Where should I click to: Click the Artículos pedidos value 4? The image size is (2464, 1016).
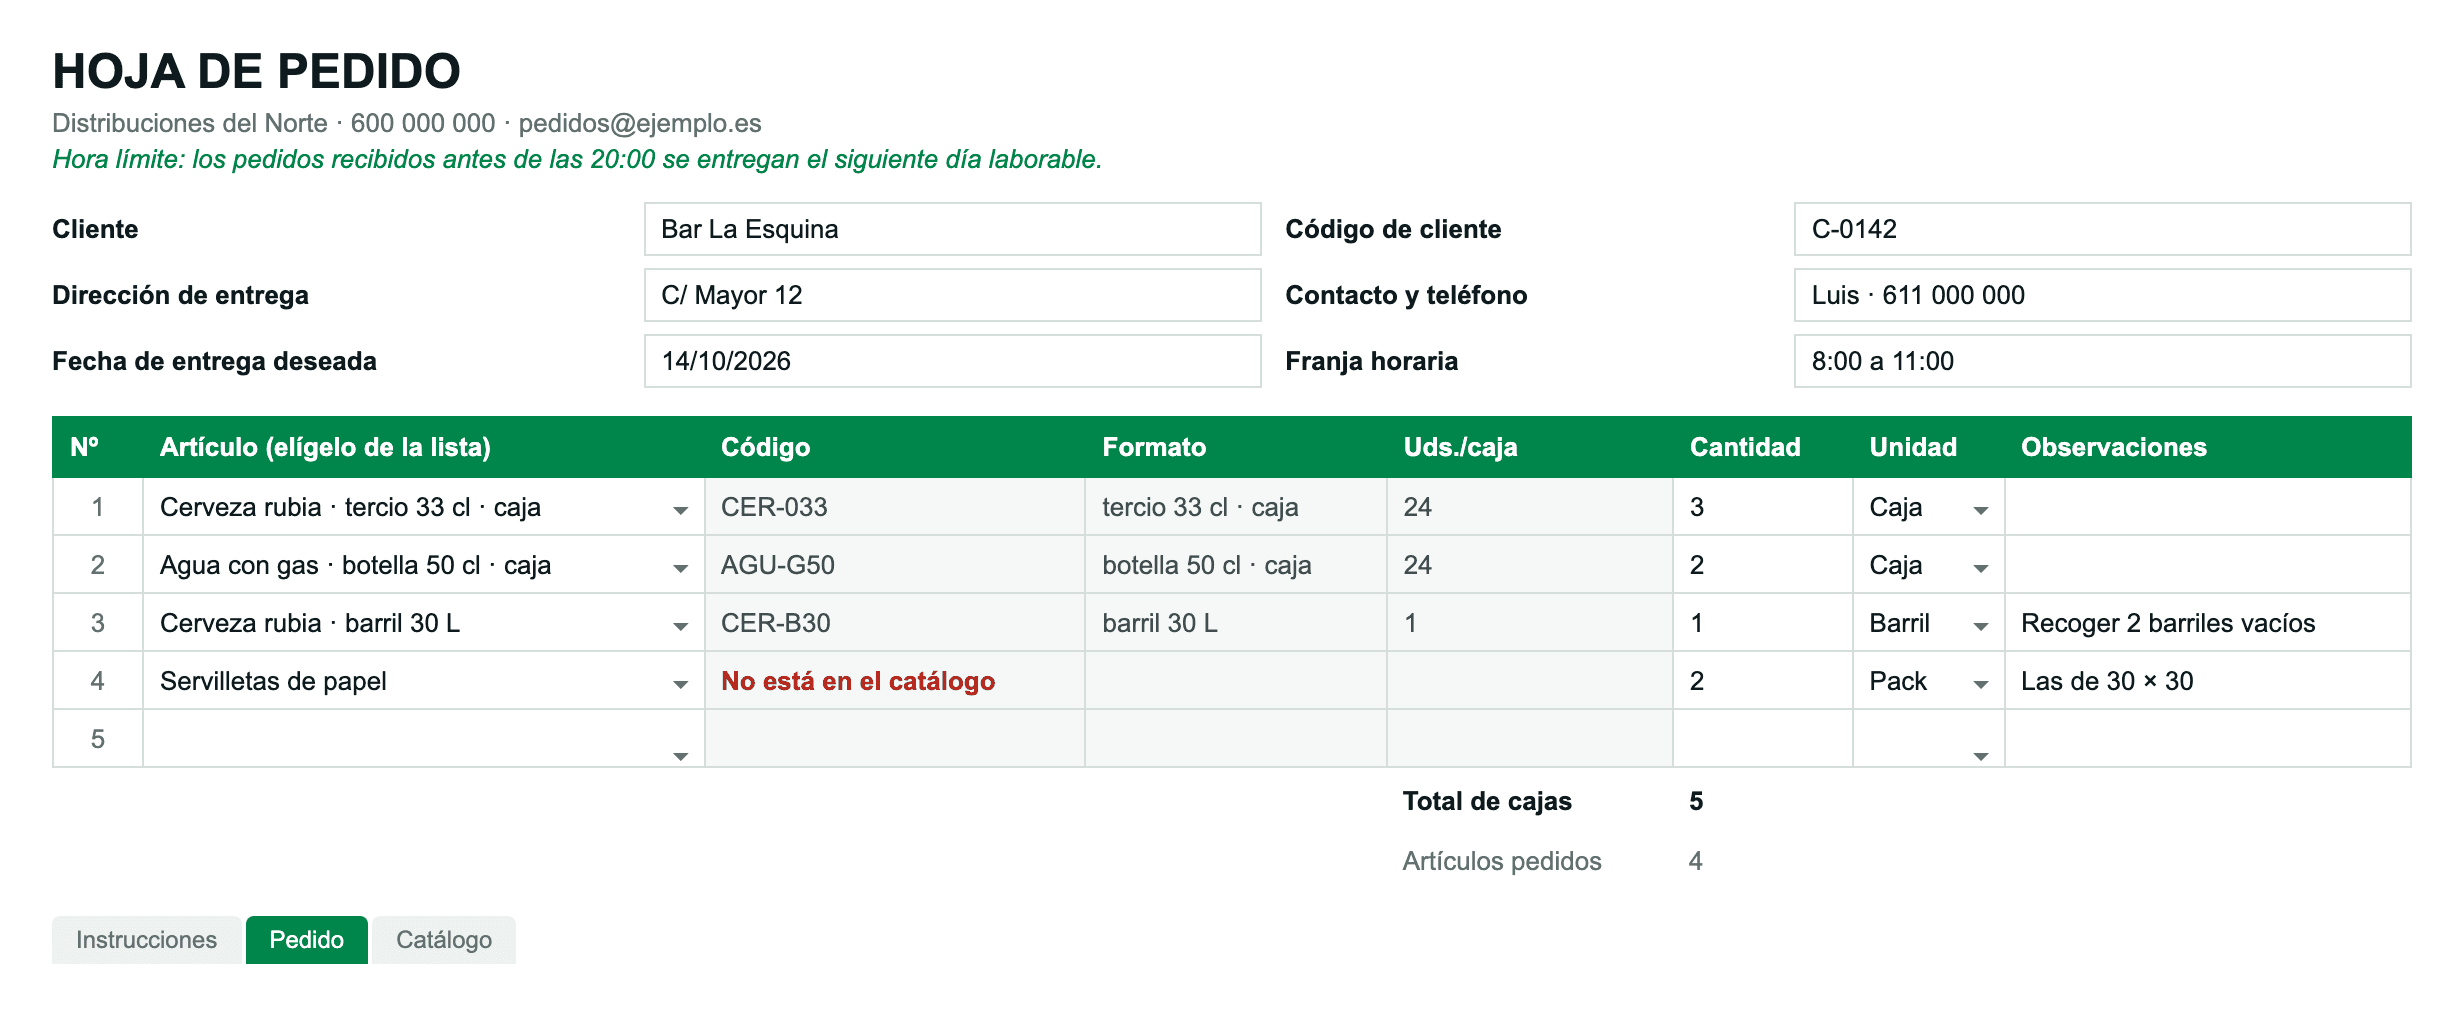[x=1696, y=861]
